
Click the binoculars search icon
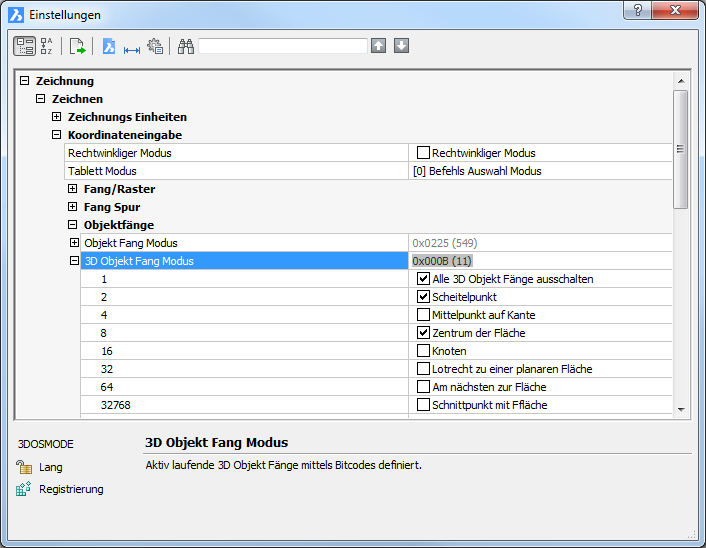tap(185, 46)
